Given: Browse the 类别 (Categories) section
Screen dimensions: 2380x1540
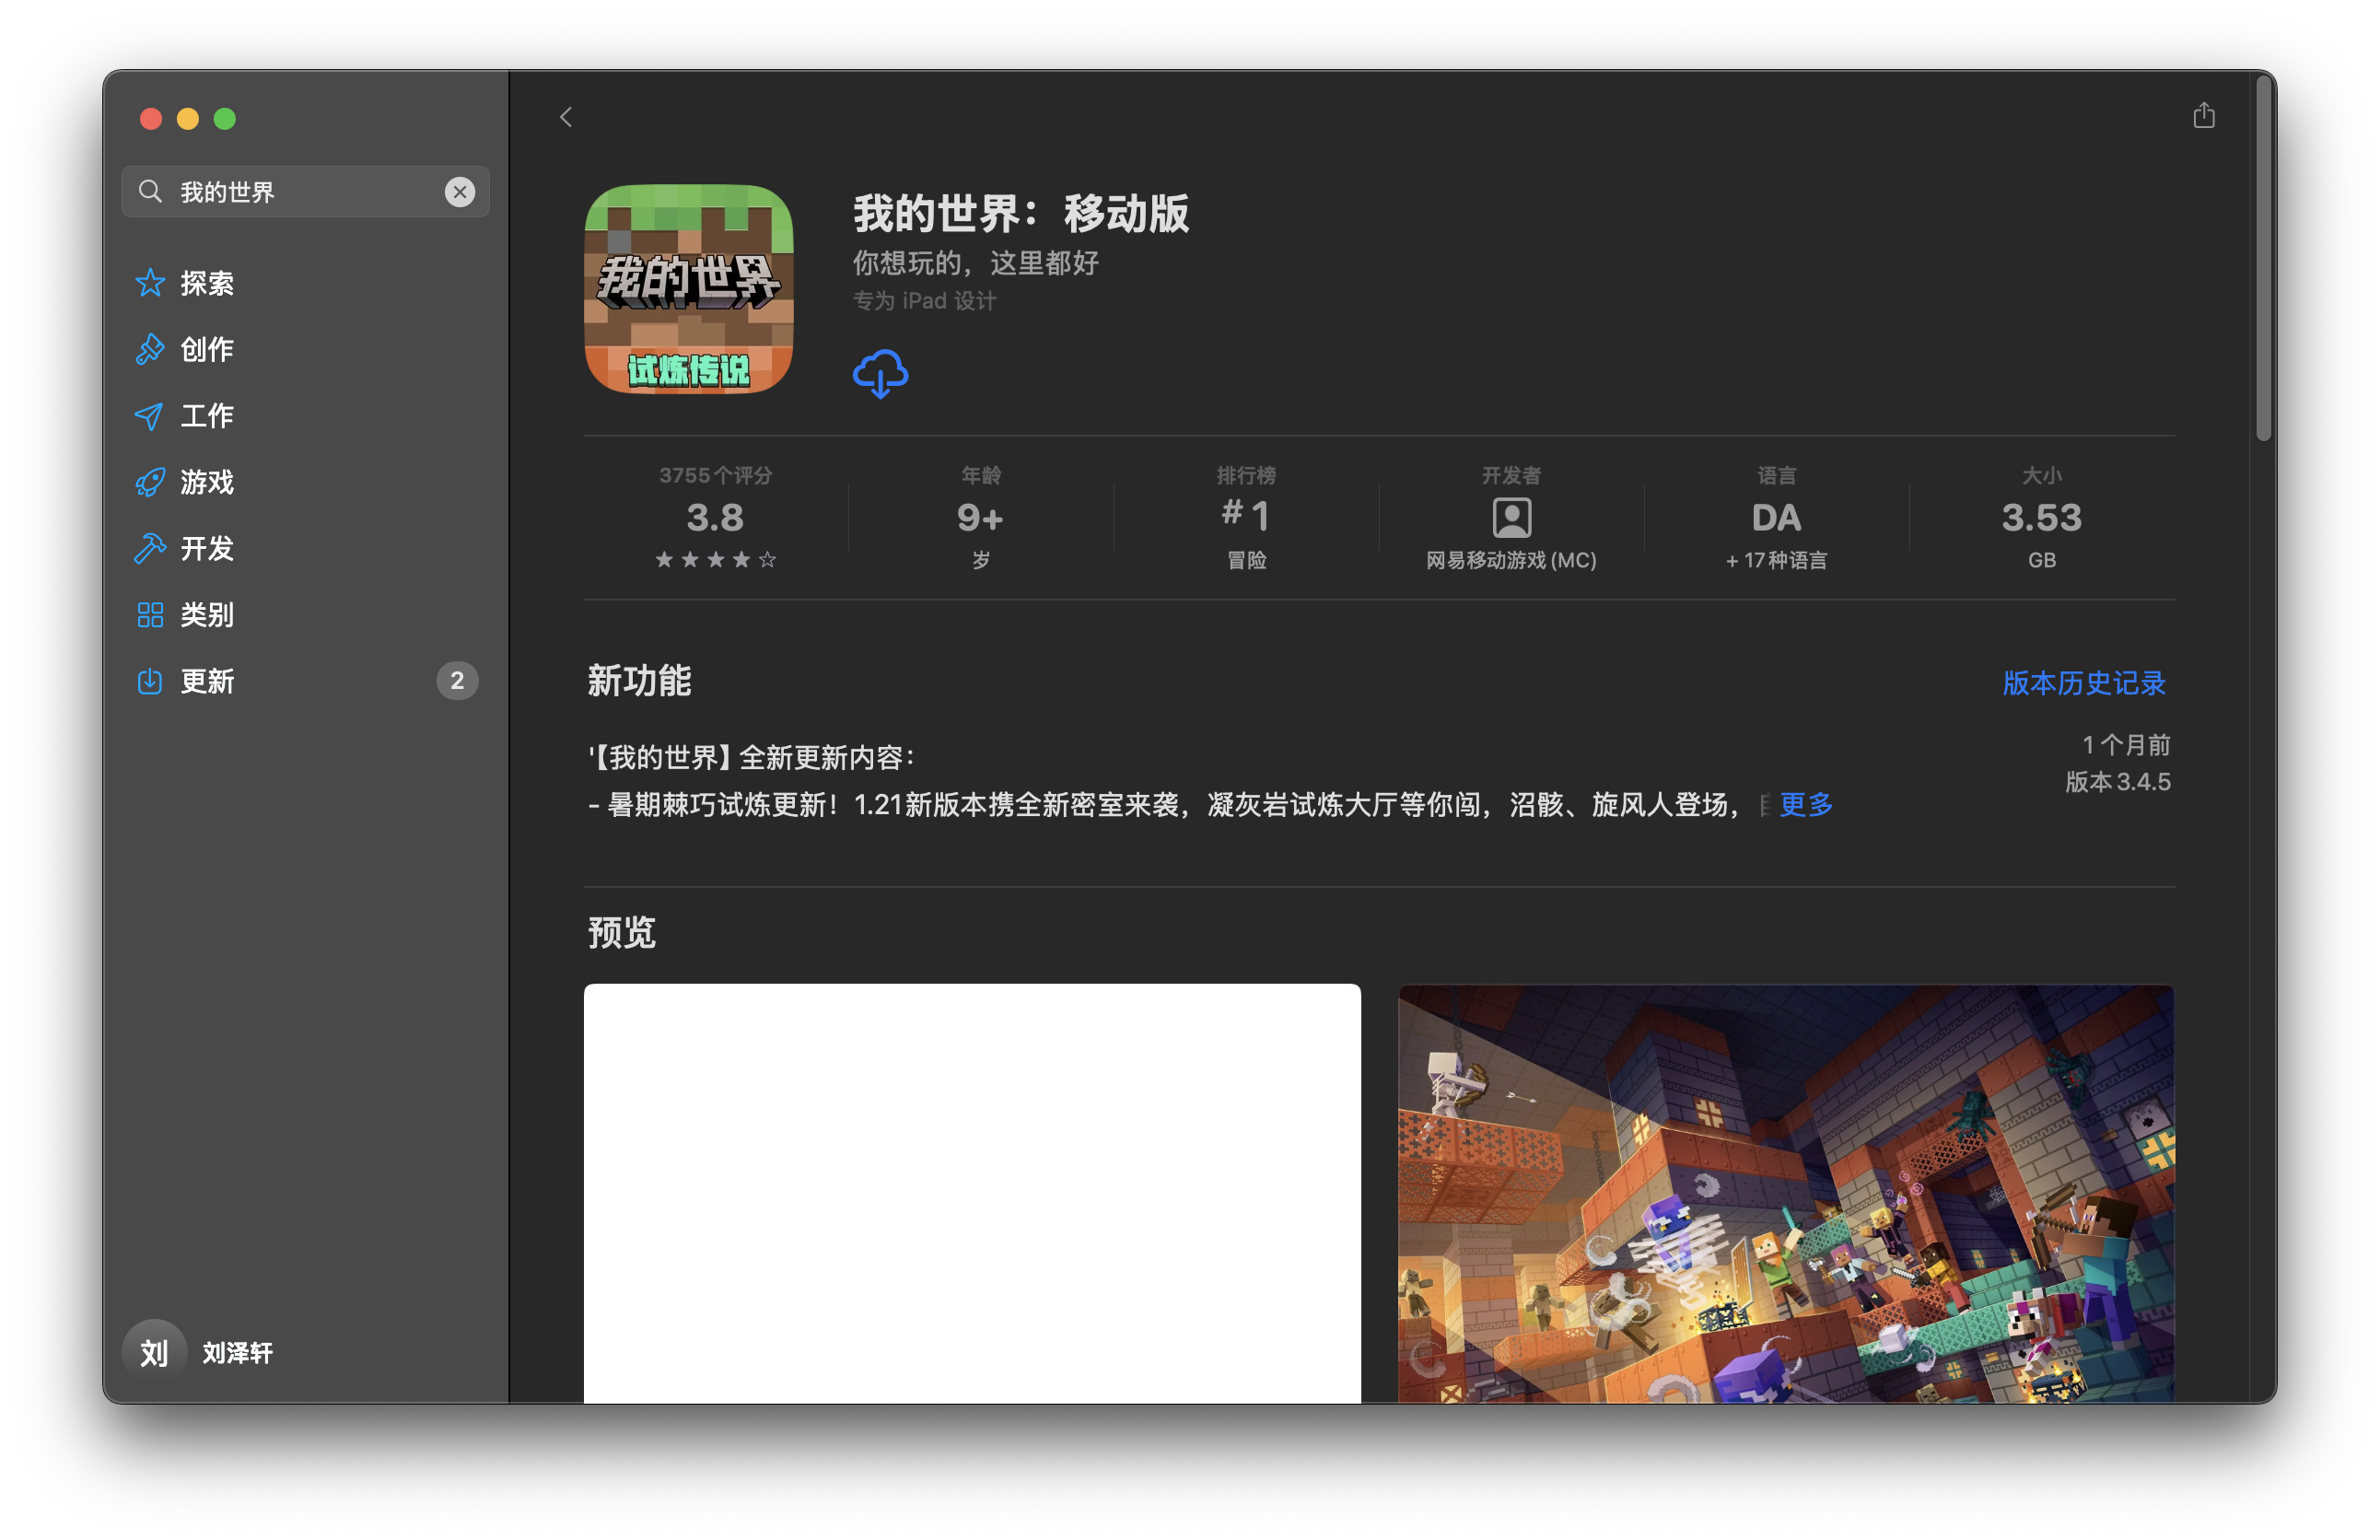Looking at the screenshot, I should click(206, 615).
